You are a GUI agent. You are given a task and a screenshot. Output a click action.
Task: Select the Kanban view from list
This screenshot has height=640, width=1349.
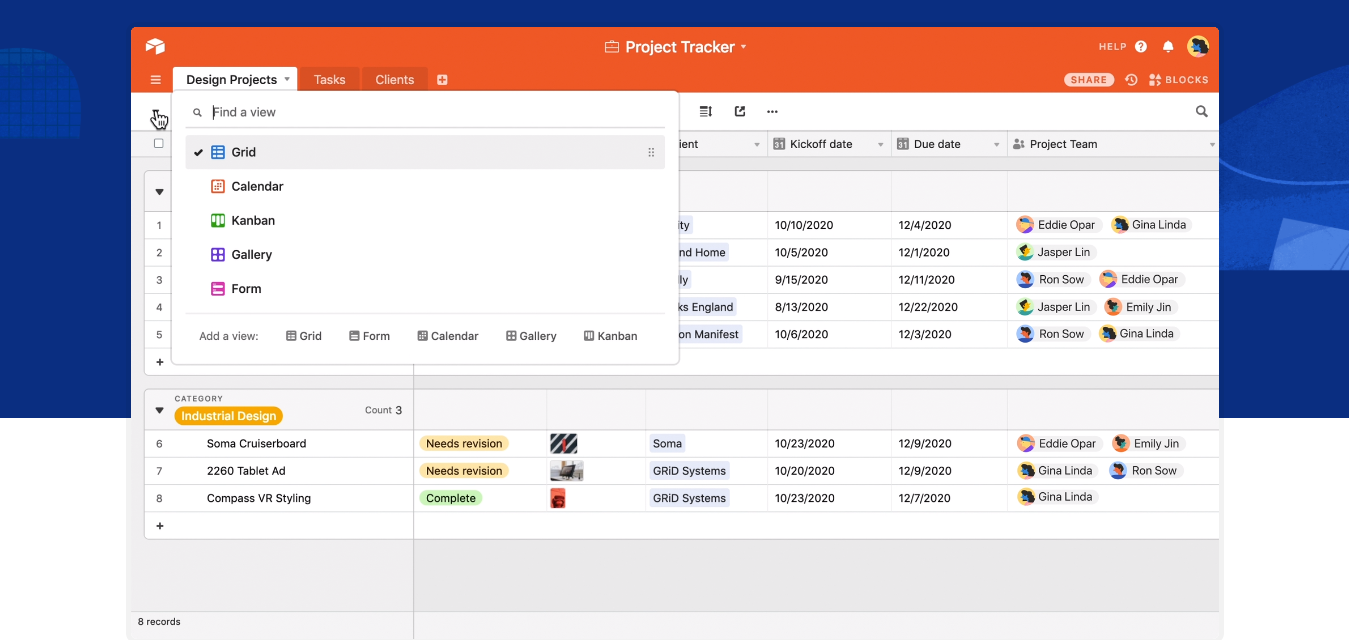click(253, 221)
